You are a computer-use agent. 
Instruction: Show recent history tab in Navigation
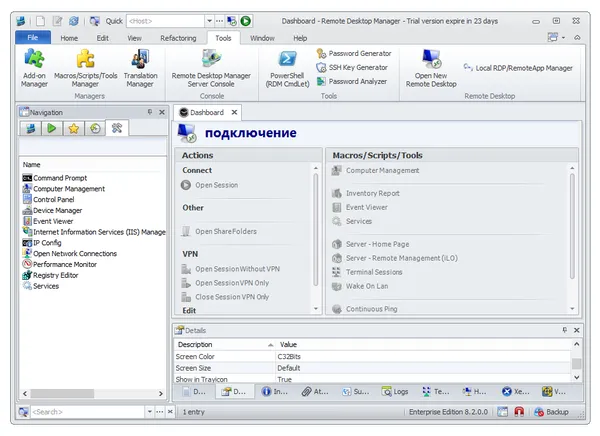95,128
